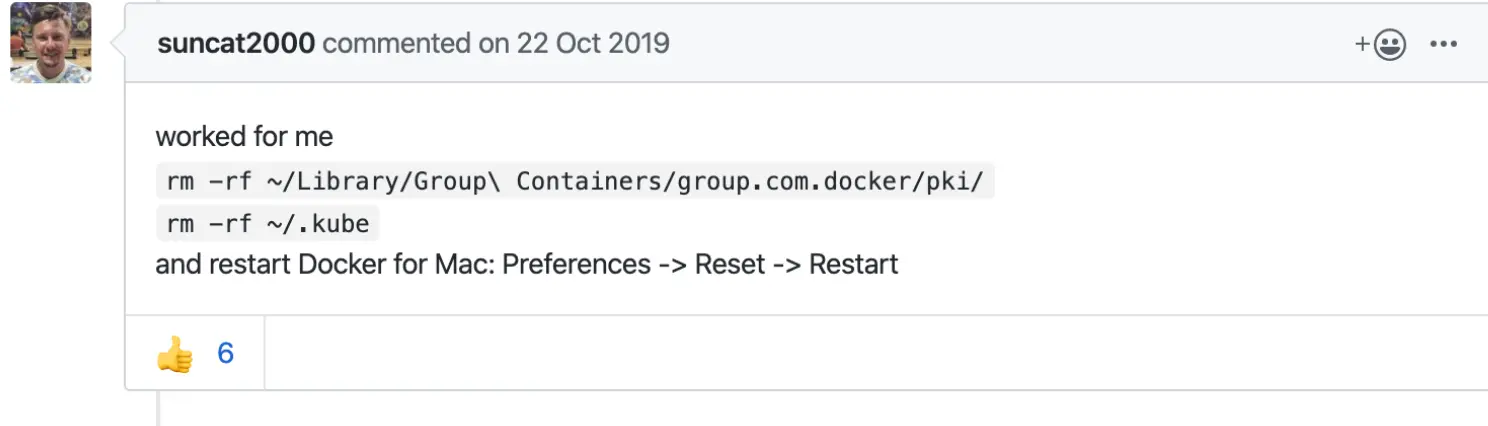The image size is (1488, 426).
Task: Click the thumbs up reaction emoji
Action: point(174,354)
